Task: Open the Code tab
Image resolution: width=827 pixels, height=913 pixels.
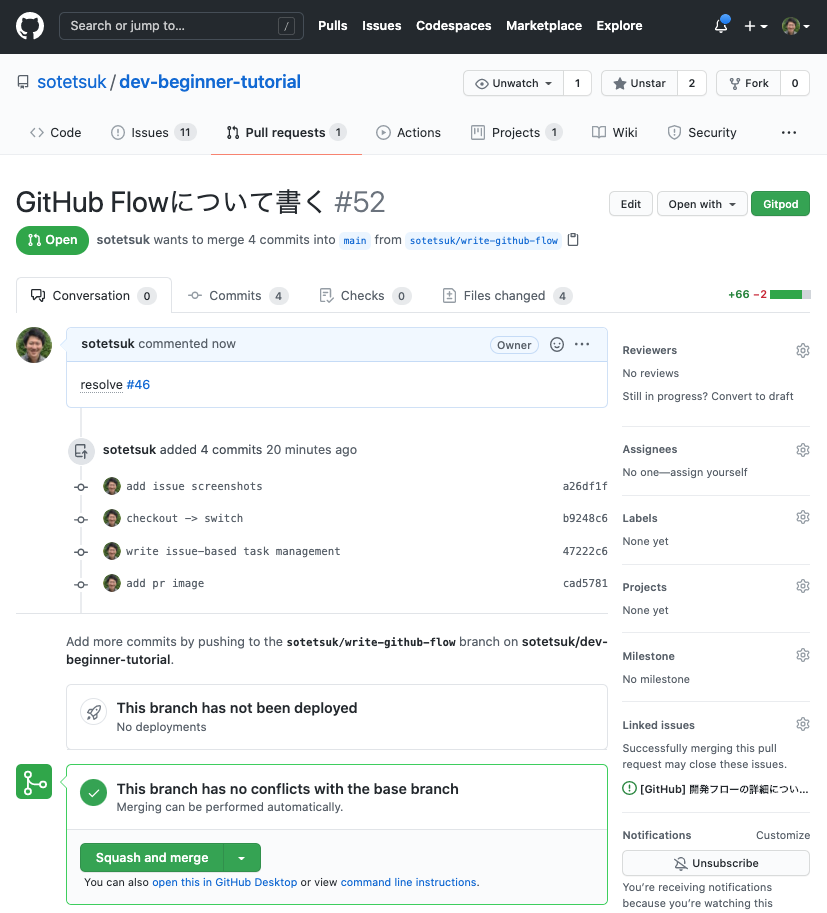Action: pyautogui.click(x=55, y=133)
